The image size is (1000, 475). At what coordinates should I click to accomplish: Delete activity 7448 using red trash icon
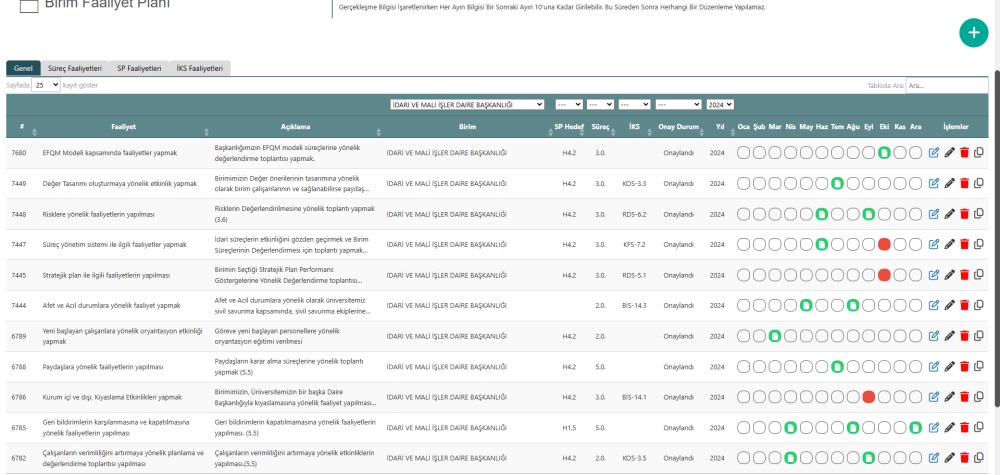964,214
